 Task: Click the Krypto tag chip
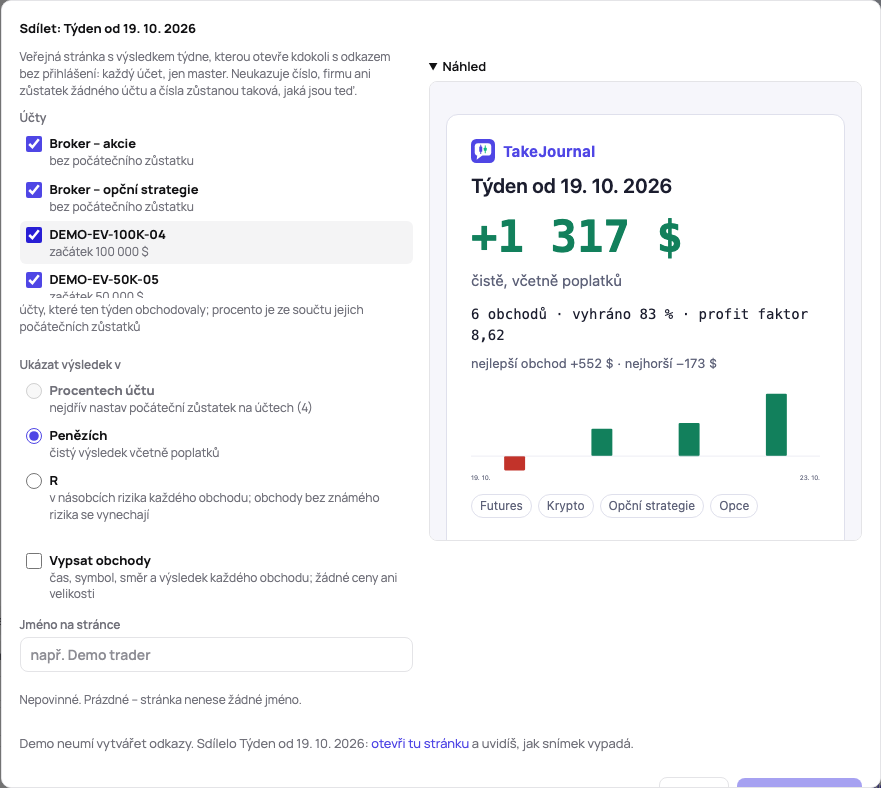point(565,506)
